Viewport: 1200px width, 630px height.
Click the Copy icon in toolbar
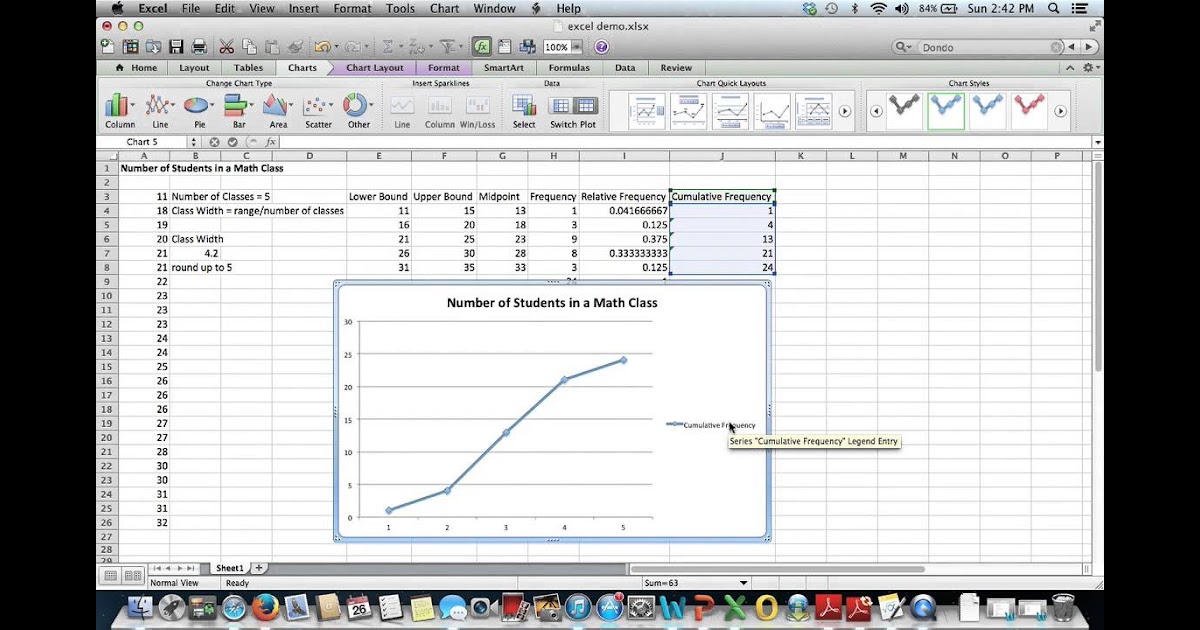point(249,47)
